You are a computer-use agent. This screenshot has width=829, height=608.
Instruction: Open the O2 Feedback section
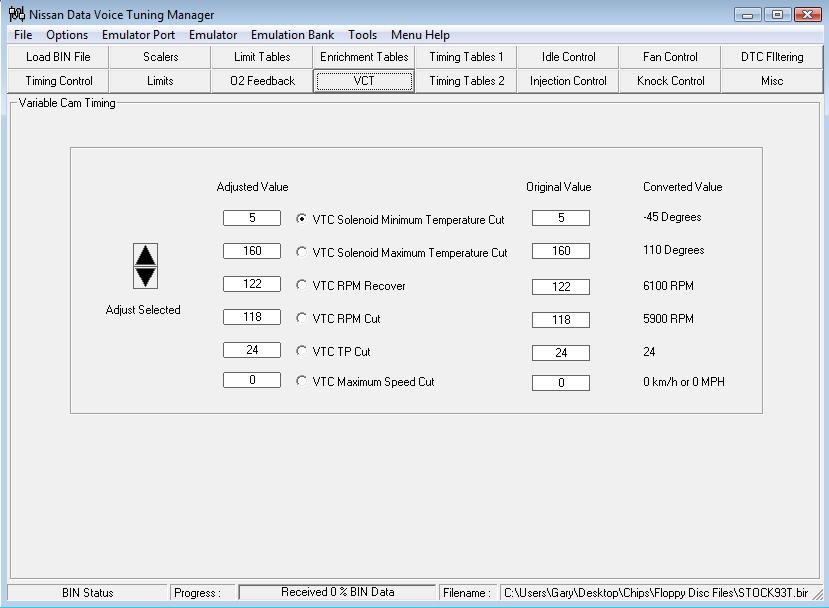click(262, 81)
